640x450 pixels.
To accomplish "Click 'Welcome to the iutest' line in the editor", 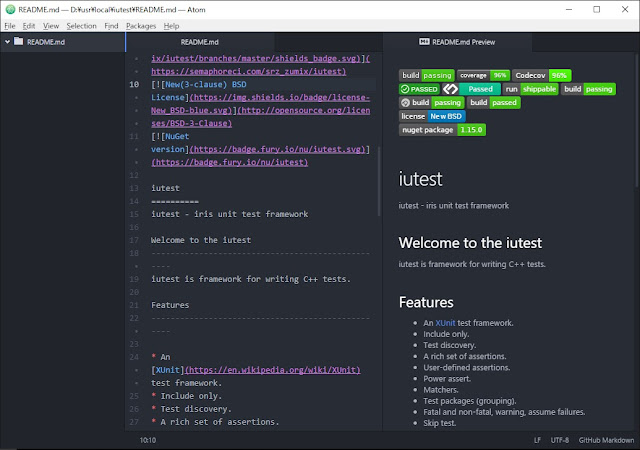I will point(201,240).
